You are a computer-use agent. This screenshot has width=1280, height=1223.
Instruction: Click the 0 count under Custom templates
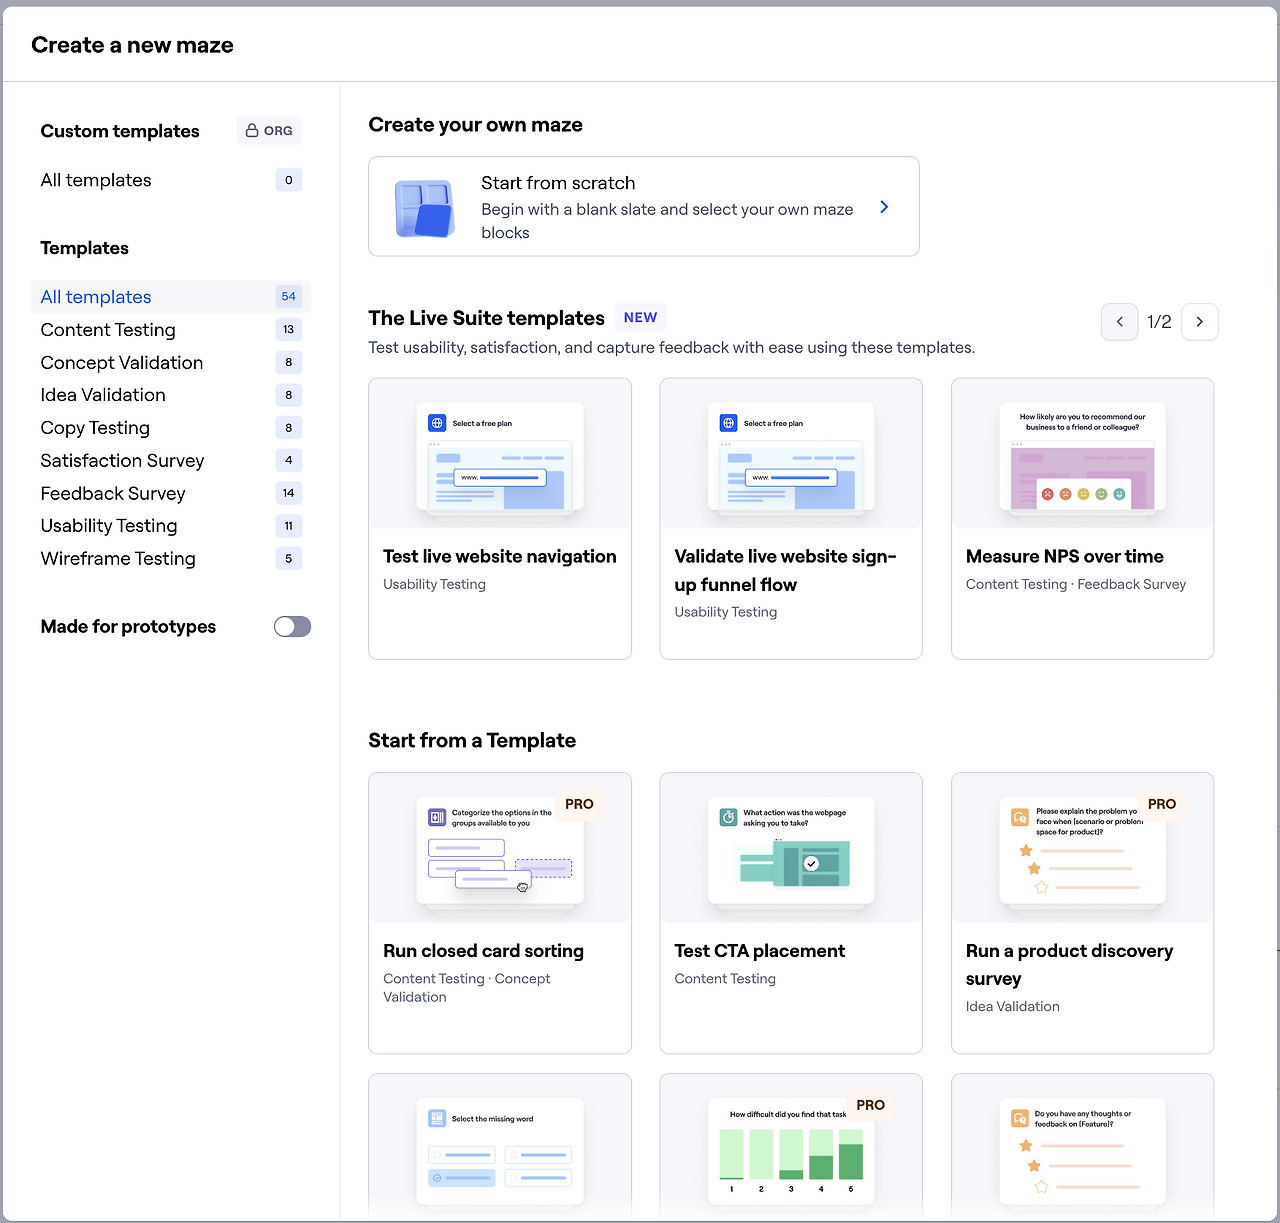coord(289,180)
